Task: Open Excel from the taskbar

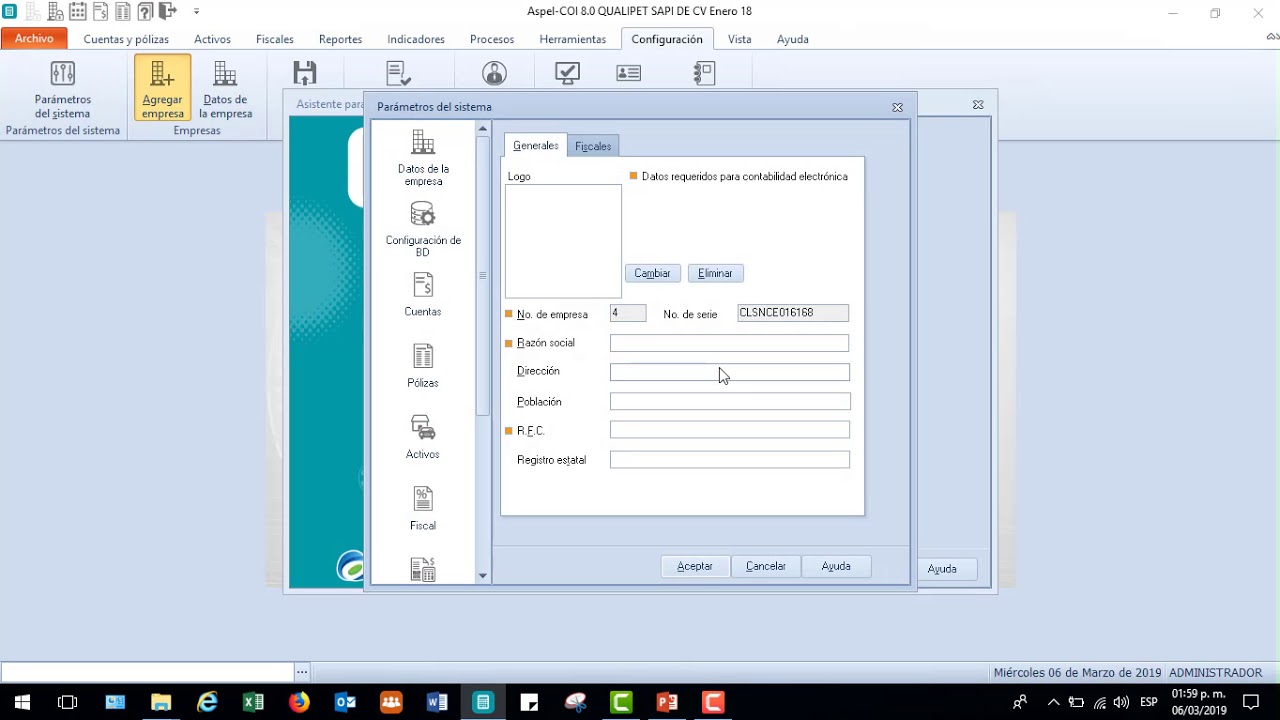Action: [x=253, y=702]
